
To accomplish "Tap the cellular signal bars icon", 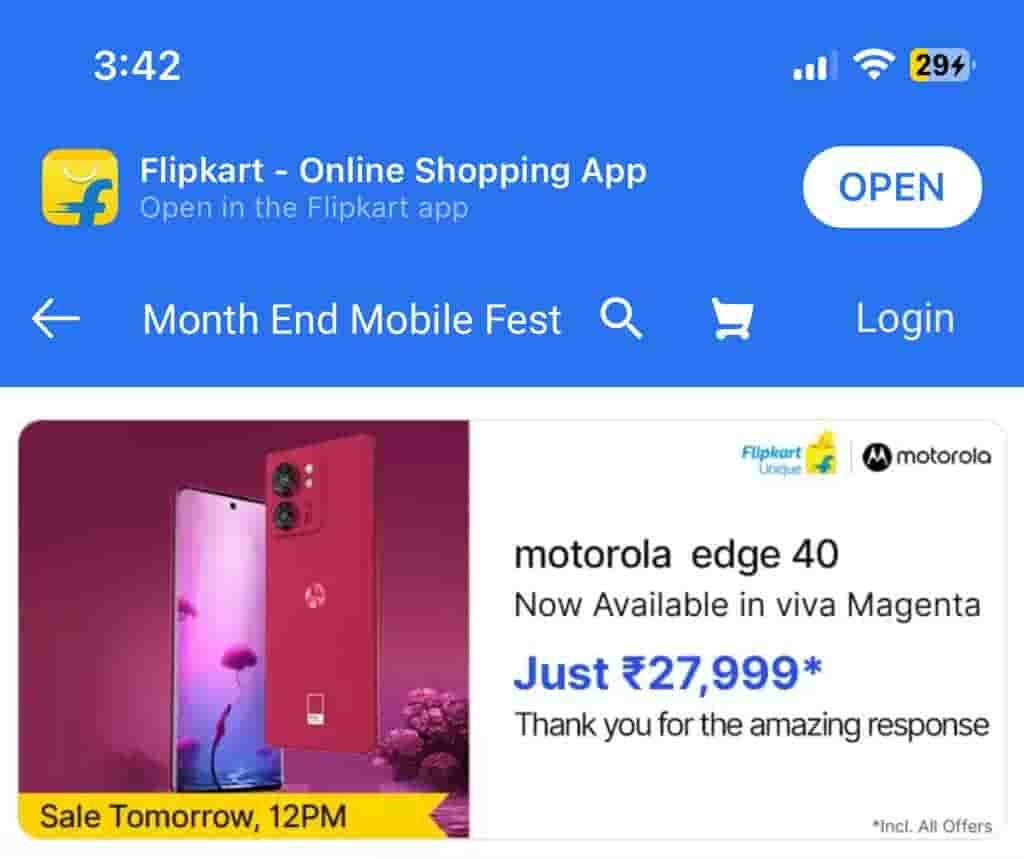I will tap(812, 66).
